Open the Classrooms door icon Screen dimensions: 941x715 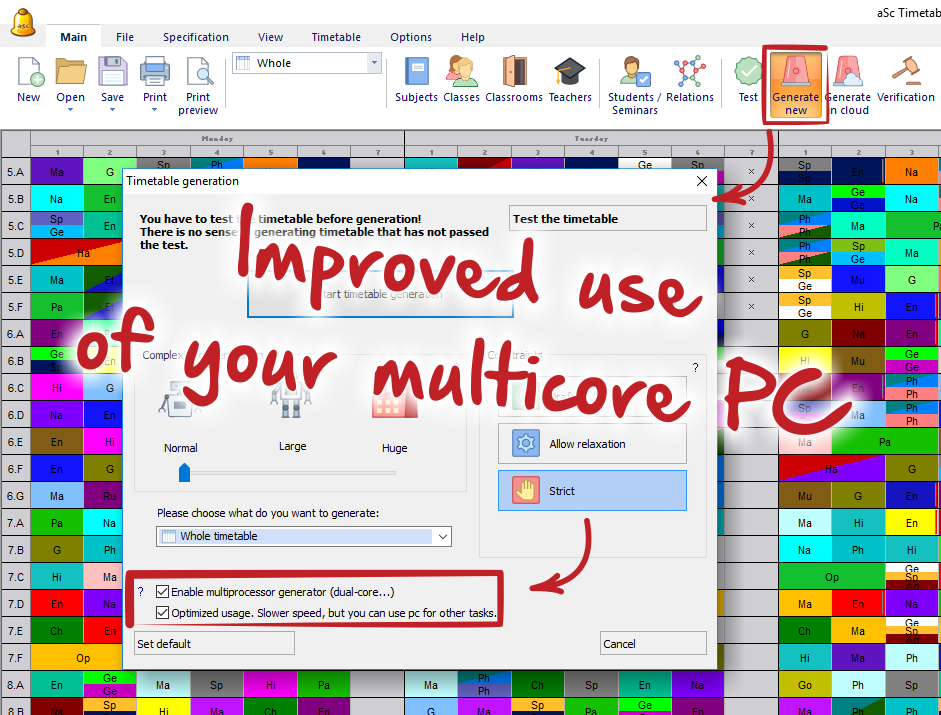(x=514, y=73)
